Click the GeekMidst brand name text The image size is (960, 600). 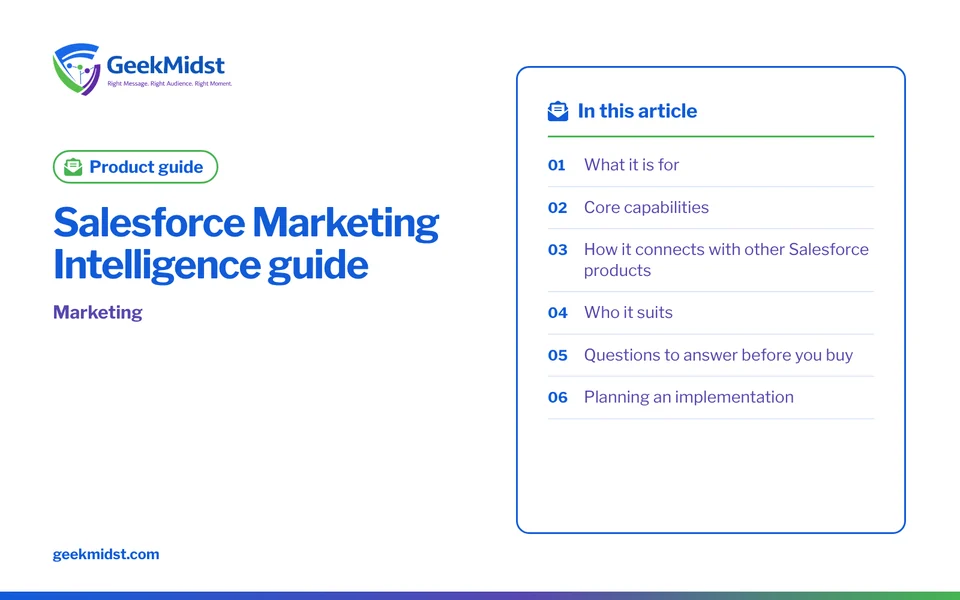click(x=165, y=65)
